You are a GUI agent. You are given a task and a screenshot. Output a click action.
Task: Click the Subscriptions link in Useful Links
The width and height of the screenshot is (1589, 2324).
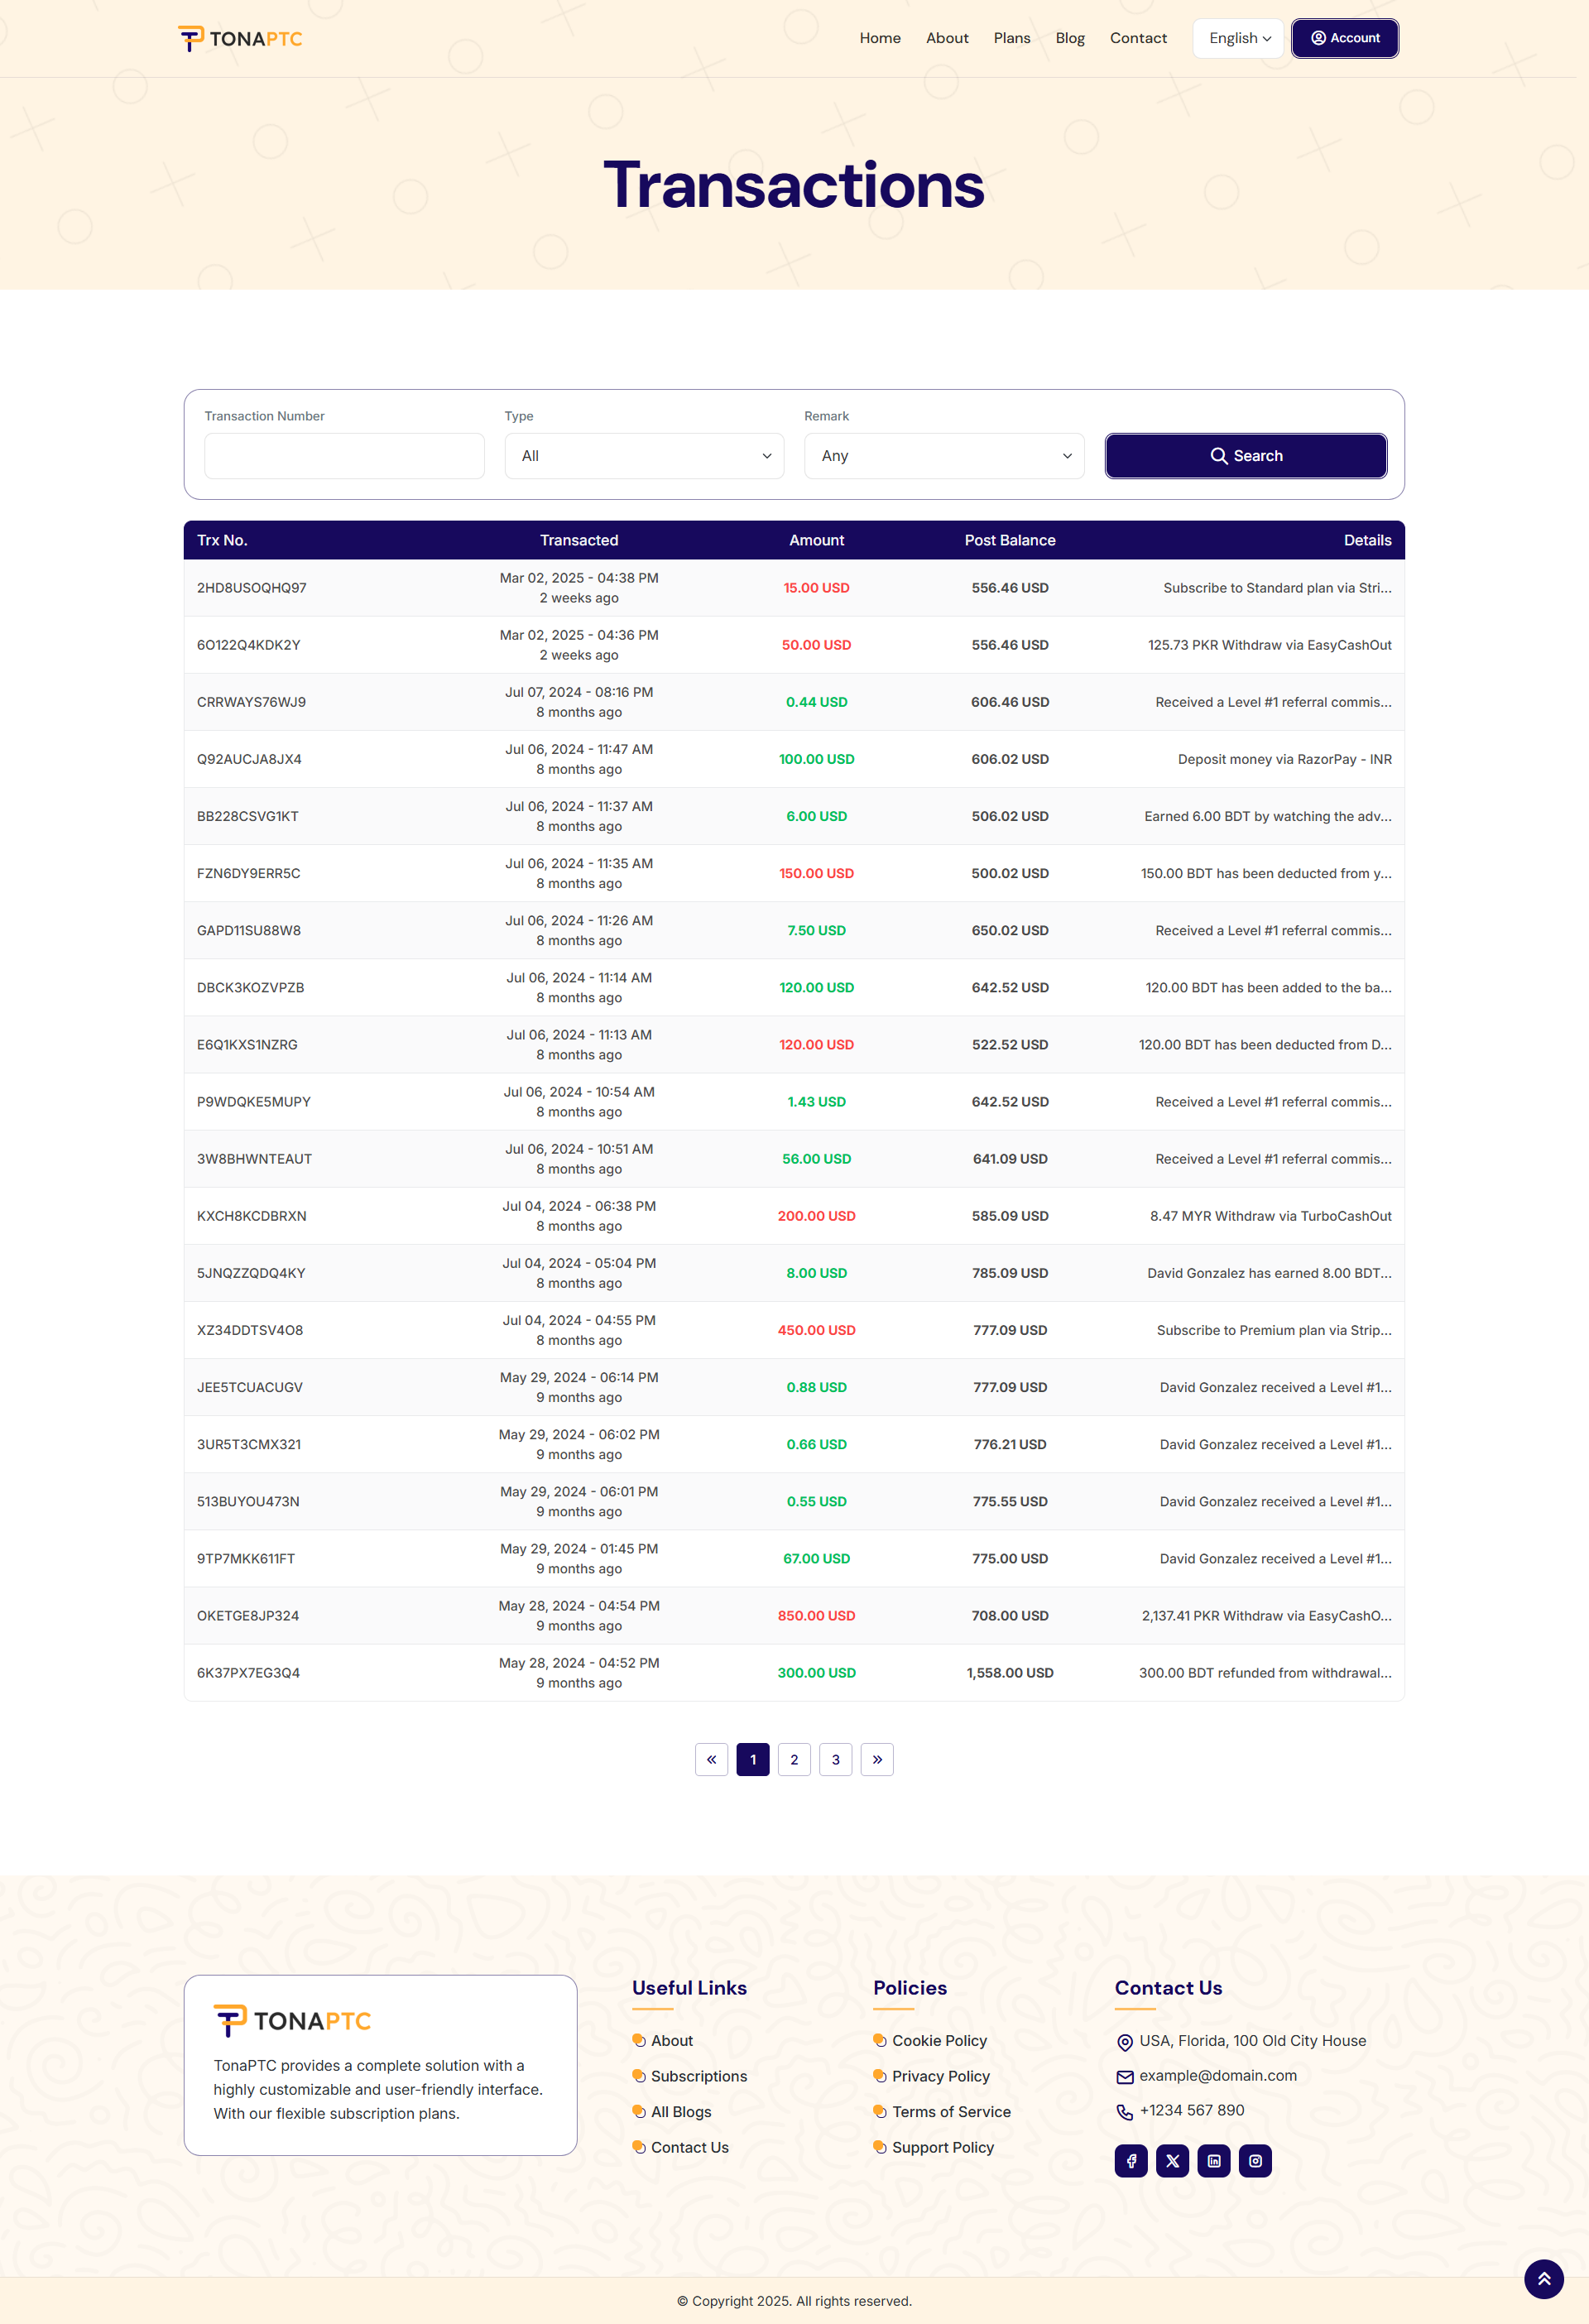pyautogui.click(x=698, y=2076)
